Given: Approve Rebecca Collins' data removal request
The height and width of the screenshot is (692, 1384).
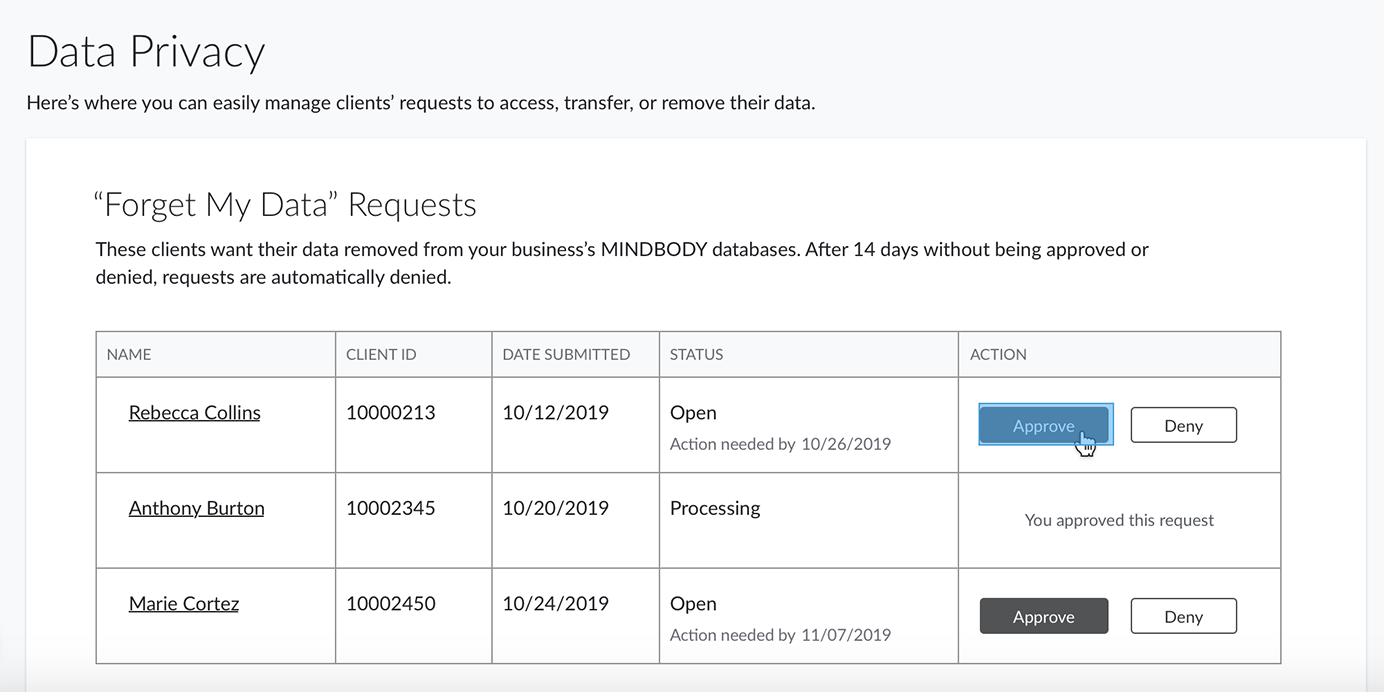Looking at the screenshot, I should [1043, 425].
